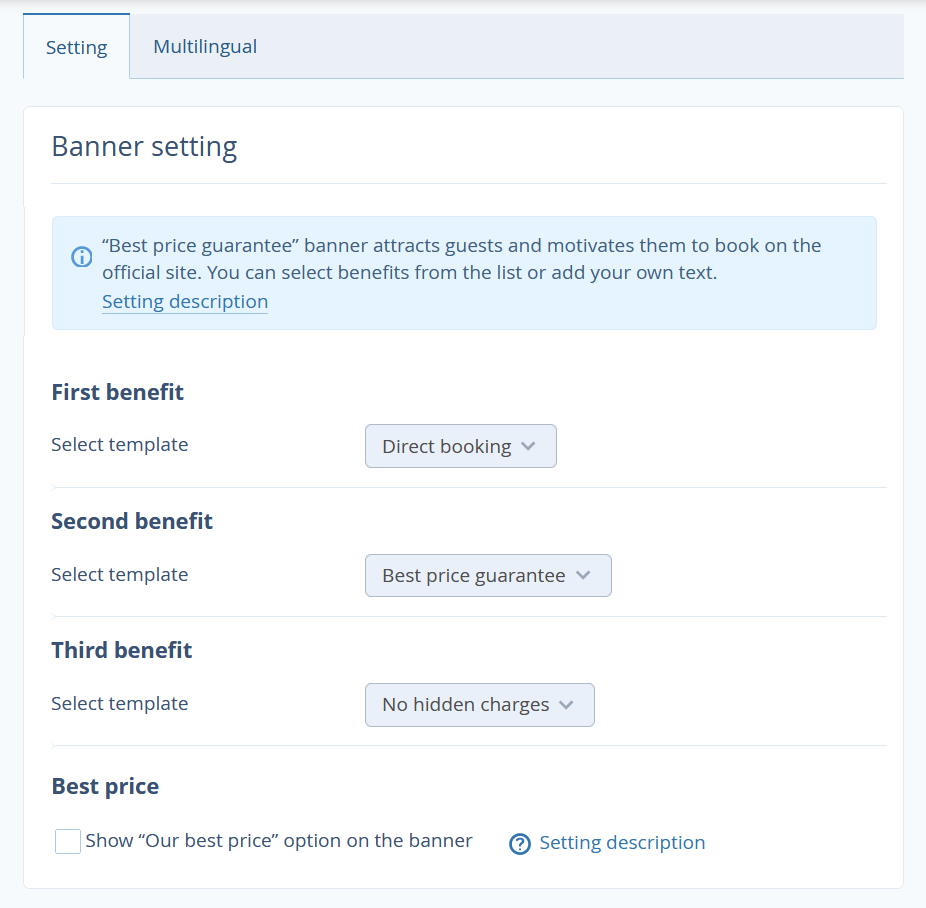Click the Best price section heading

pos(105,786)
